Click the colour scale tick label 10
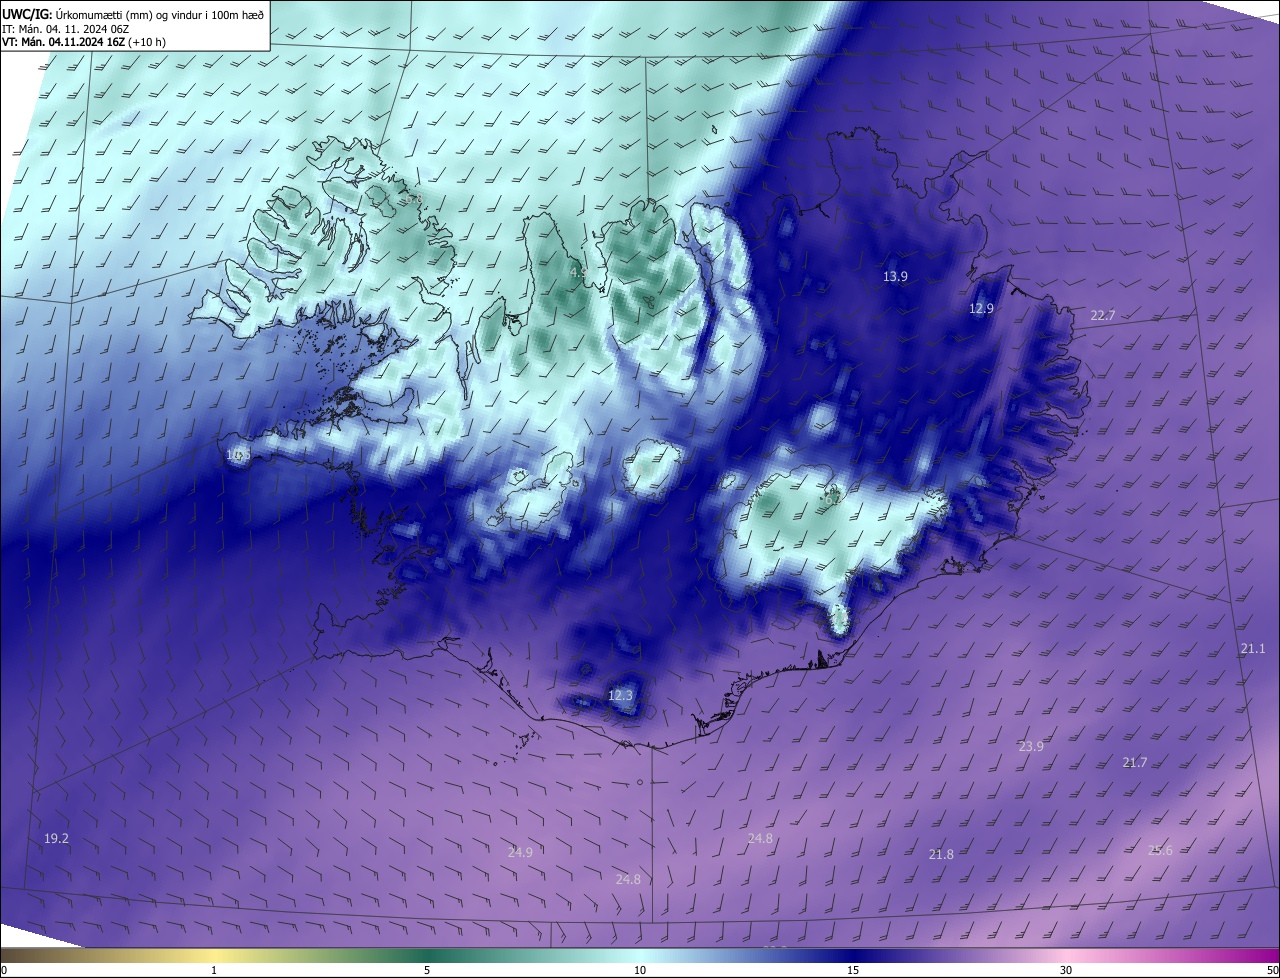1280x978 pixels. point(640,970)
